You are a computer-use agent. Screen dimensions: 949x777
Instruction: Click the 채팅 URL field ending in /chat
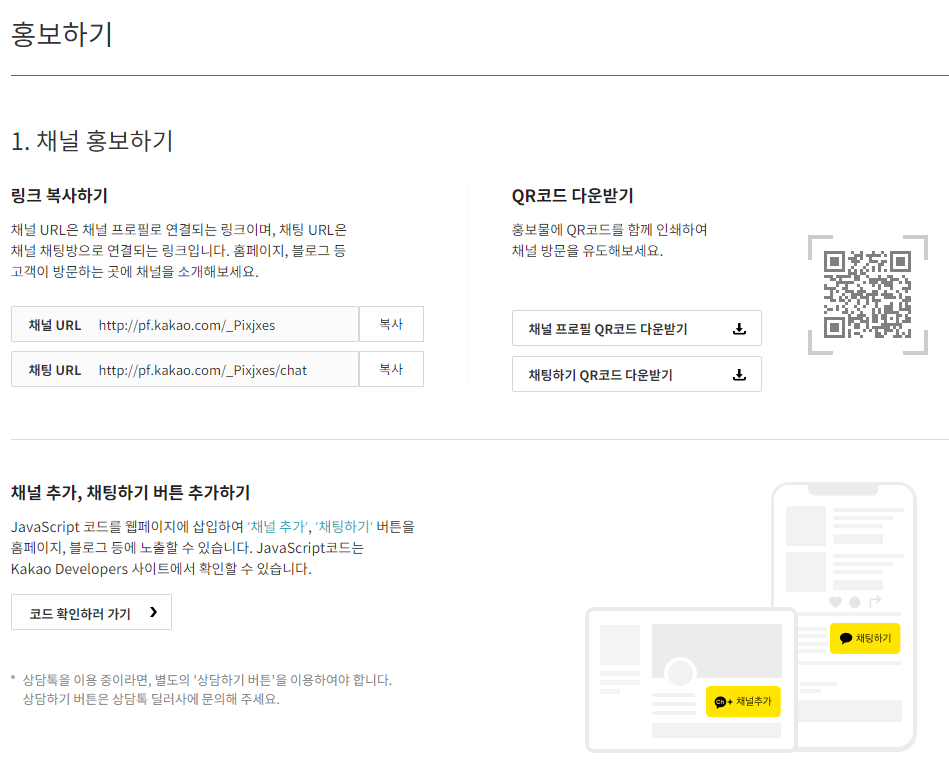point(185,369)
